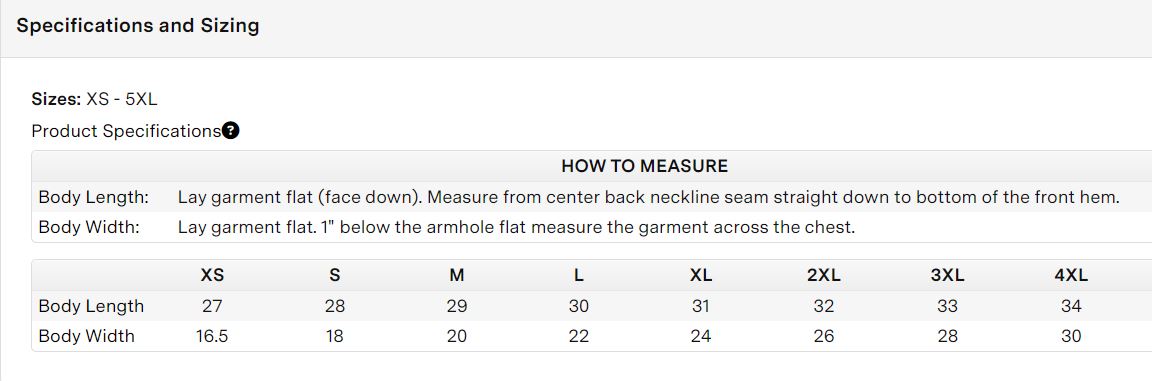Select the M size column header
The width and height of the screenshot is (1152, 381).
(x=457, y=276)
